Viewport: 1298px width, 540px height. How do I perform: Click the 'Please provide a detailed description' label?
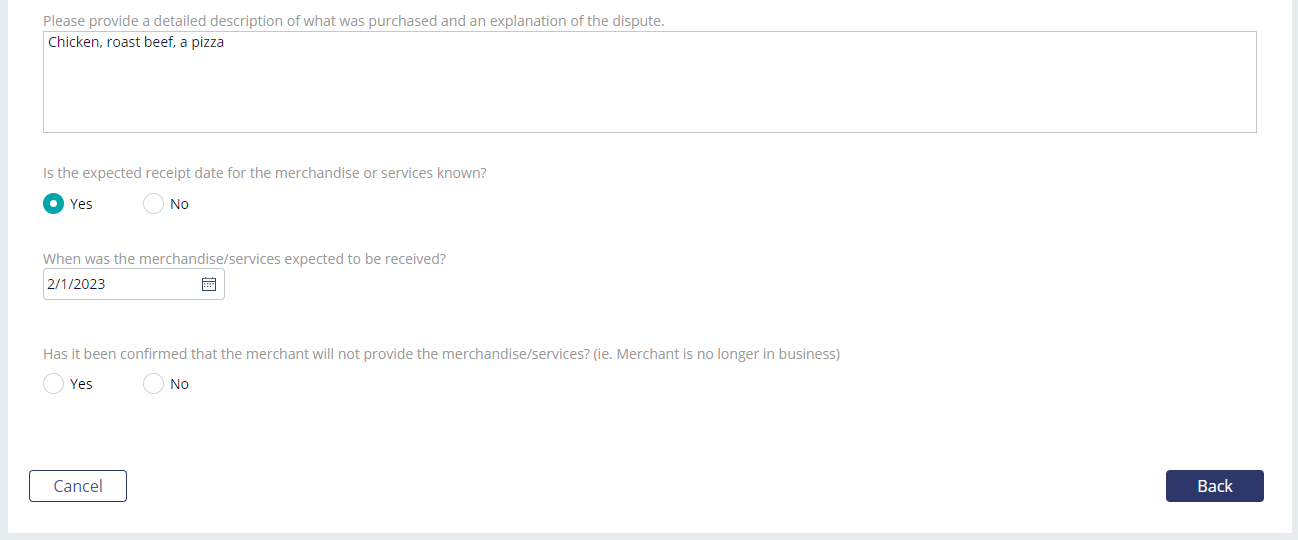[x=354, y=20]
